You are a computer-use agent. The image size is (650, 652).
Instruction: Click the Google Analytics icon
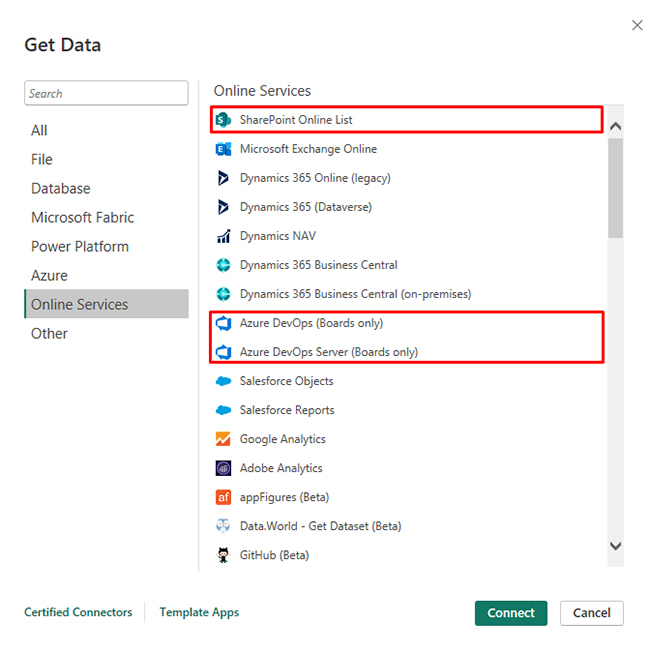point(223,439)
